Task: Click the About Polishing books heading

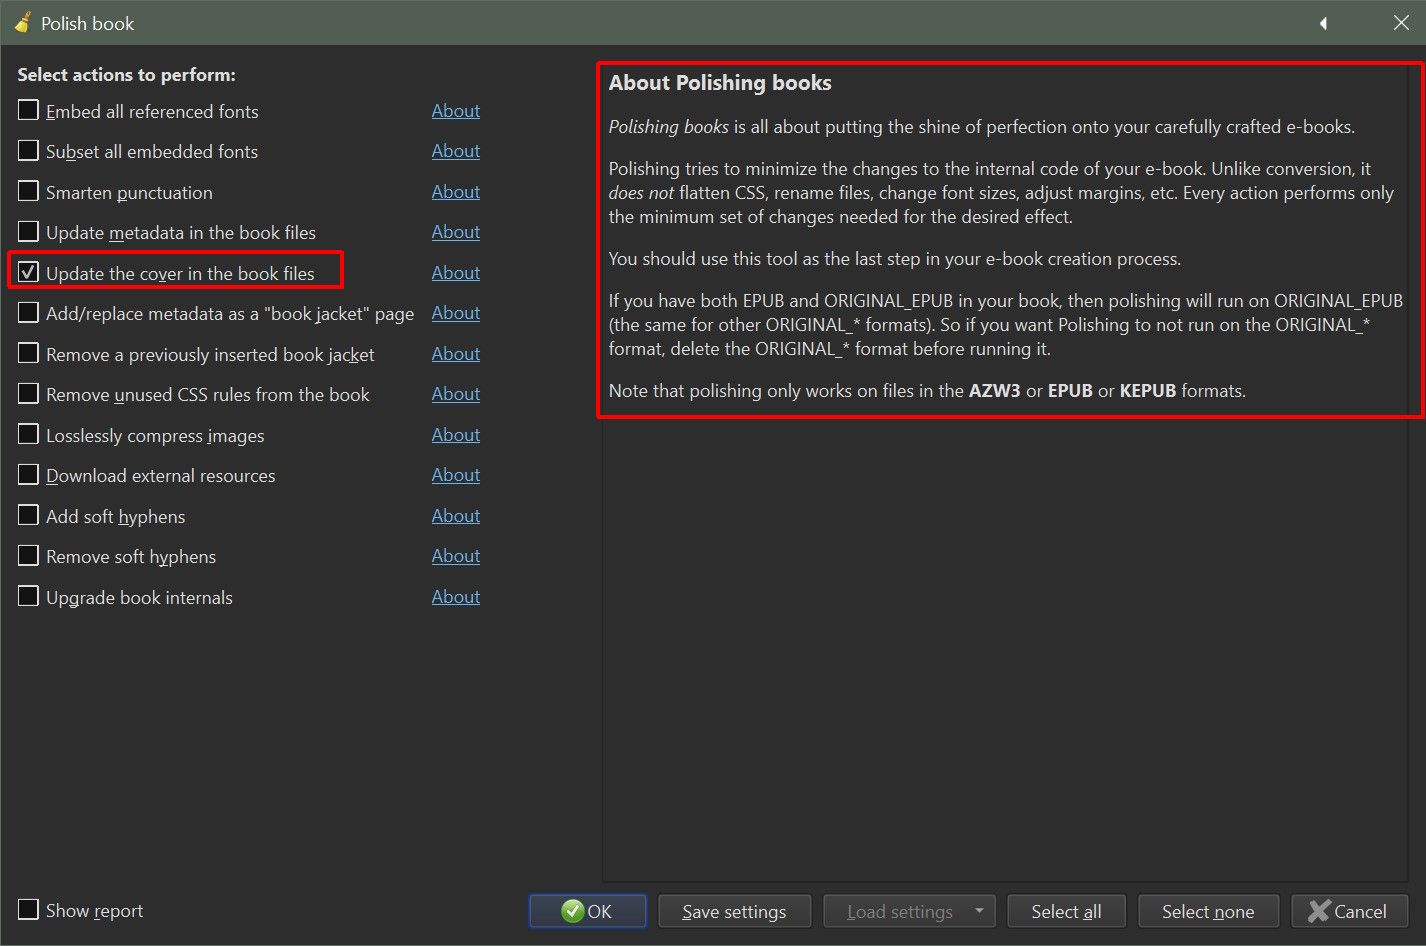Action: pos(720,83)
